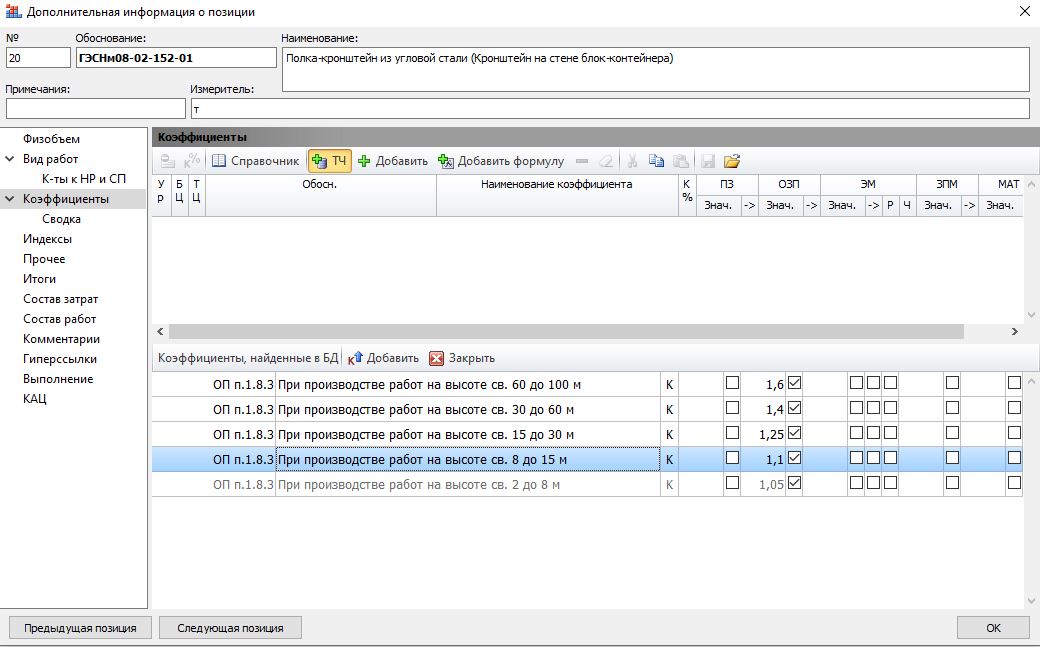
Task: Click the scissors cut icon
Action: click(633, 161)
